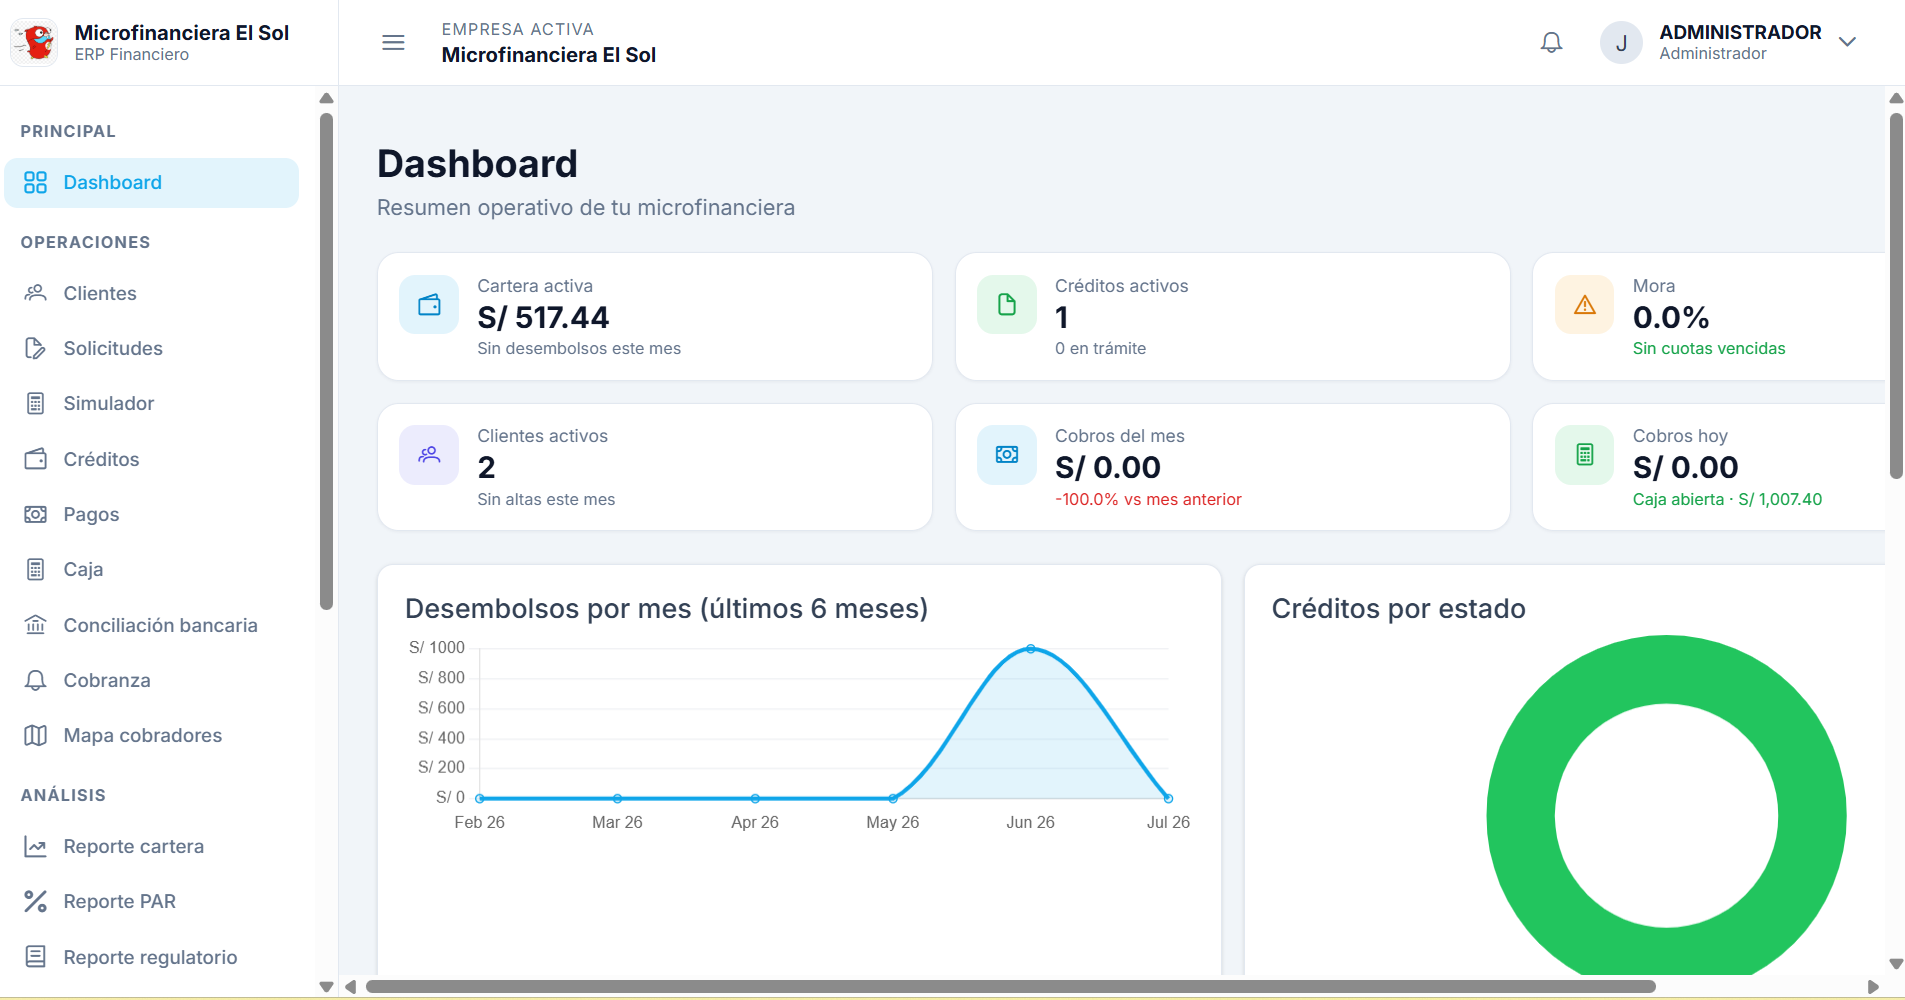Open Reporte cartera link
The width and height of the screenshot is (1905, 1000).
tap(152, 846)
